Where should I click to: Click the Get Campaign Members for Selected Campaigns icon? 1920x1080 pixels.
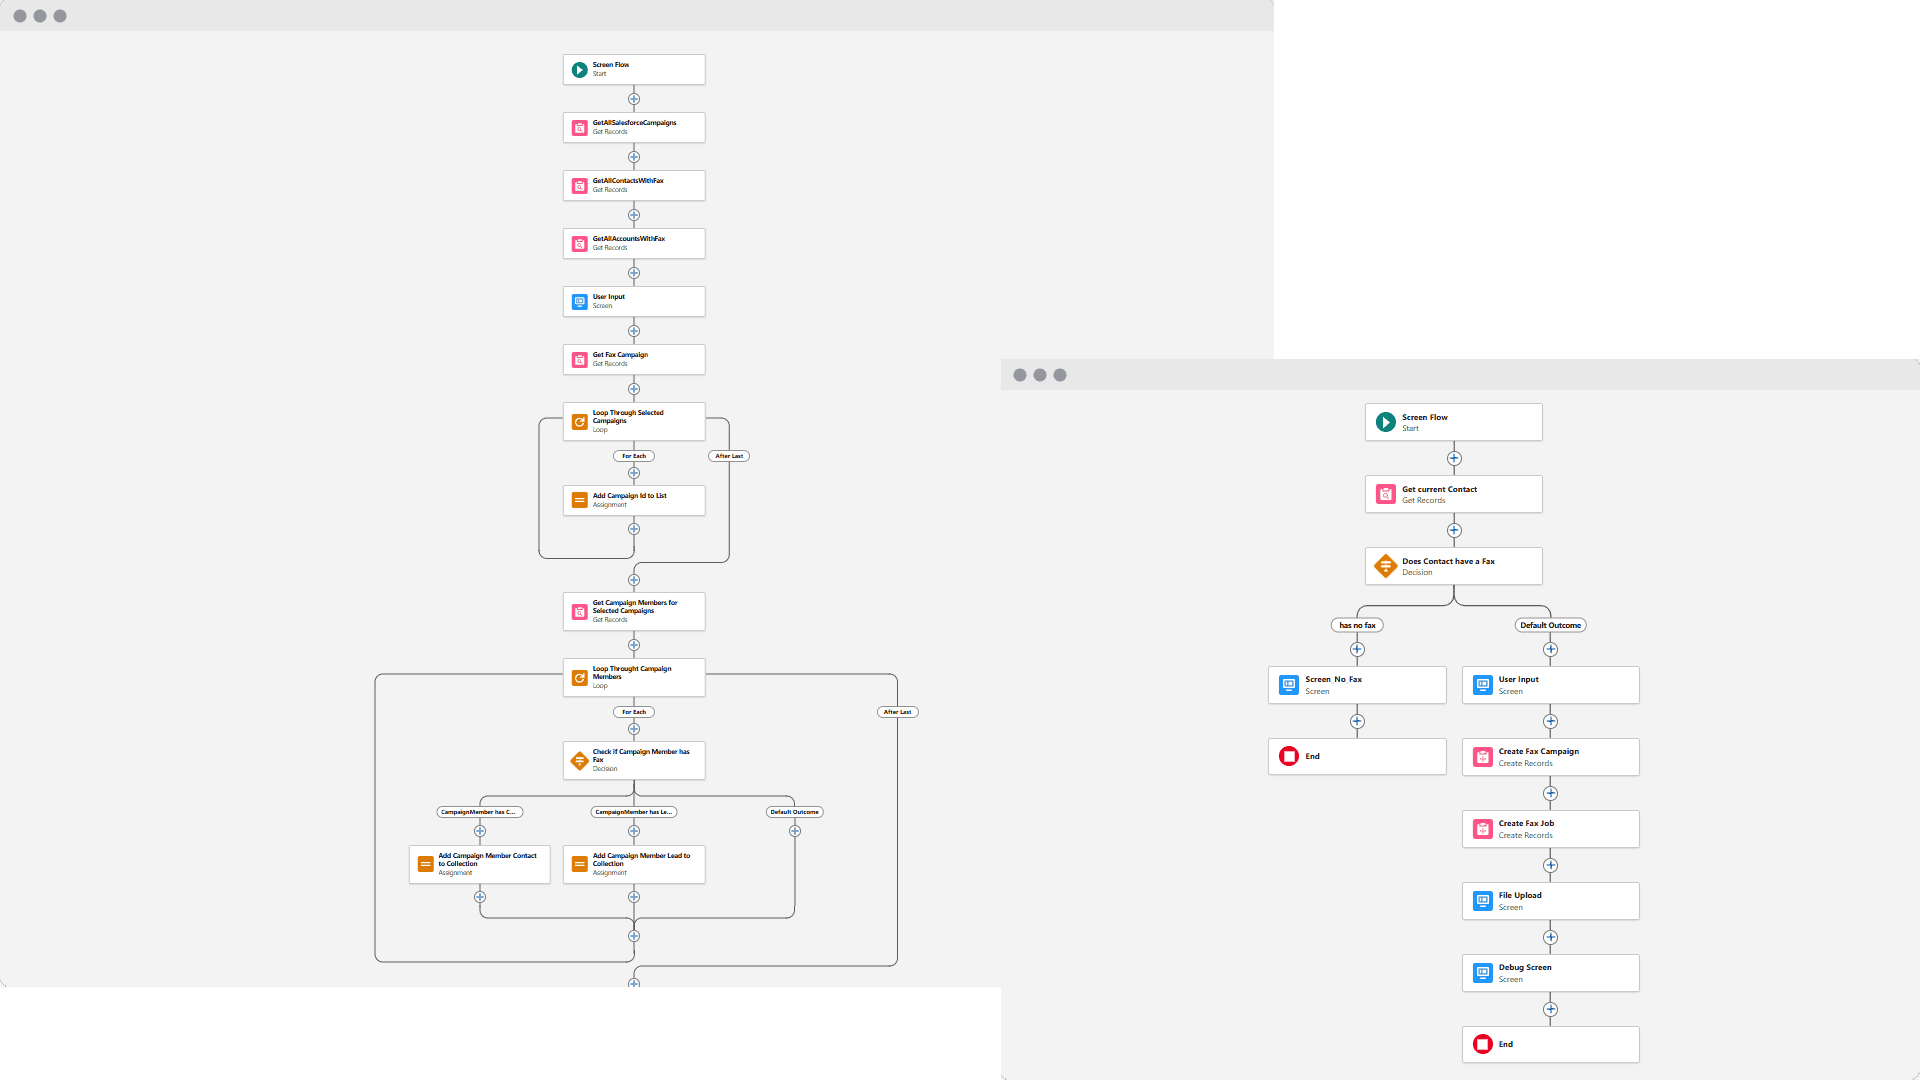click(579, 612)
